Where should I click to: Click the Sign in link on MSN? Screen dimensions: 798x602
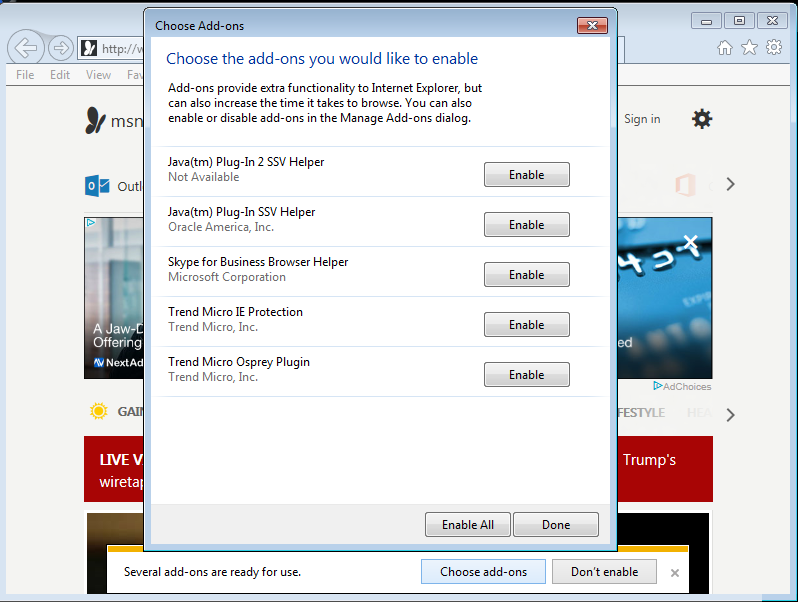pyautogui.click(x=642, y=119)
